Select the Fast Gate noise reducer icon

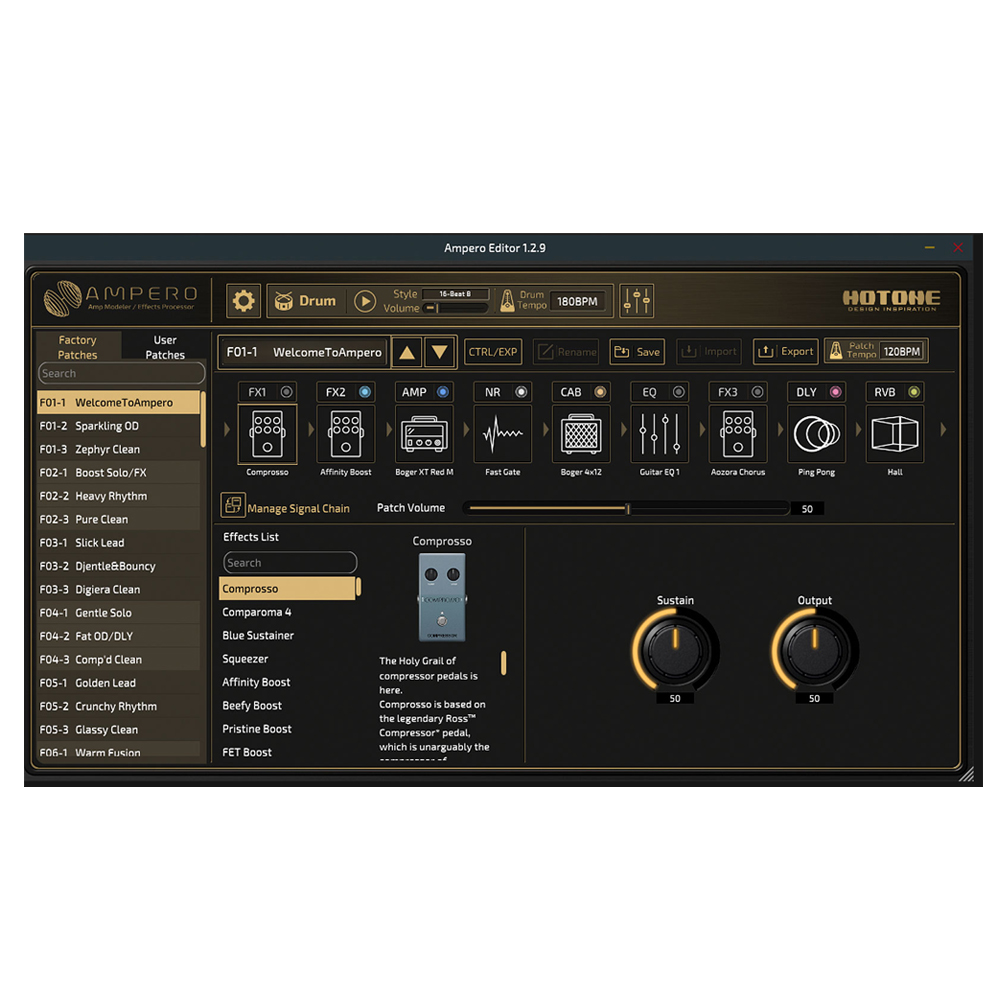click(x=502, y=434)
